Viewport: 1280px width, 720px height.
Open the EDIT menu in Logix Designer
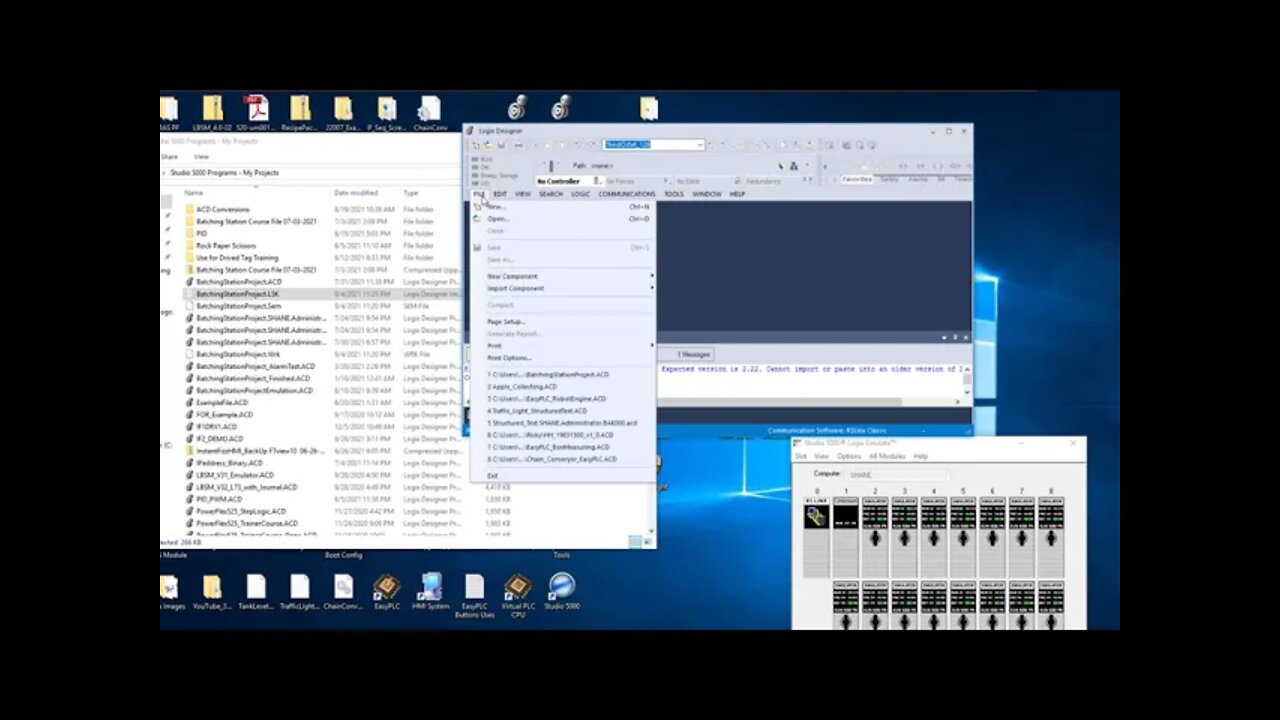click(500, 194)
